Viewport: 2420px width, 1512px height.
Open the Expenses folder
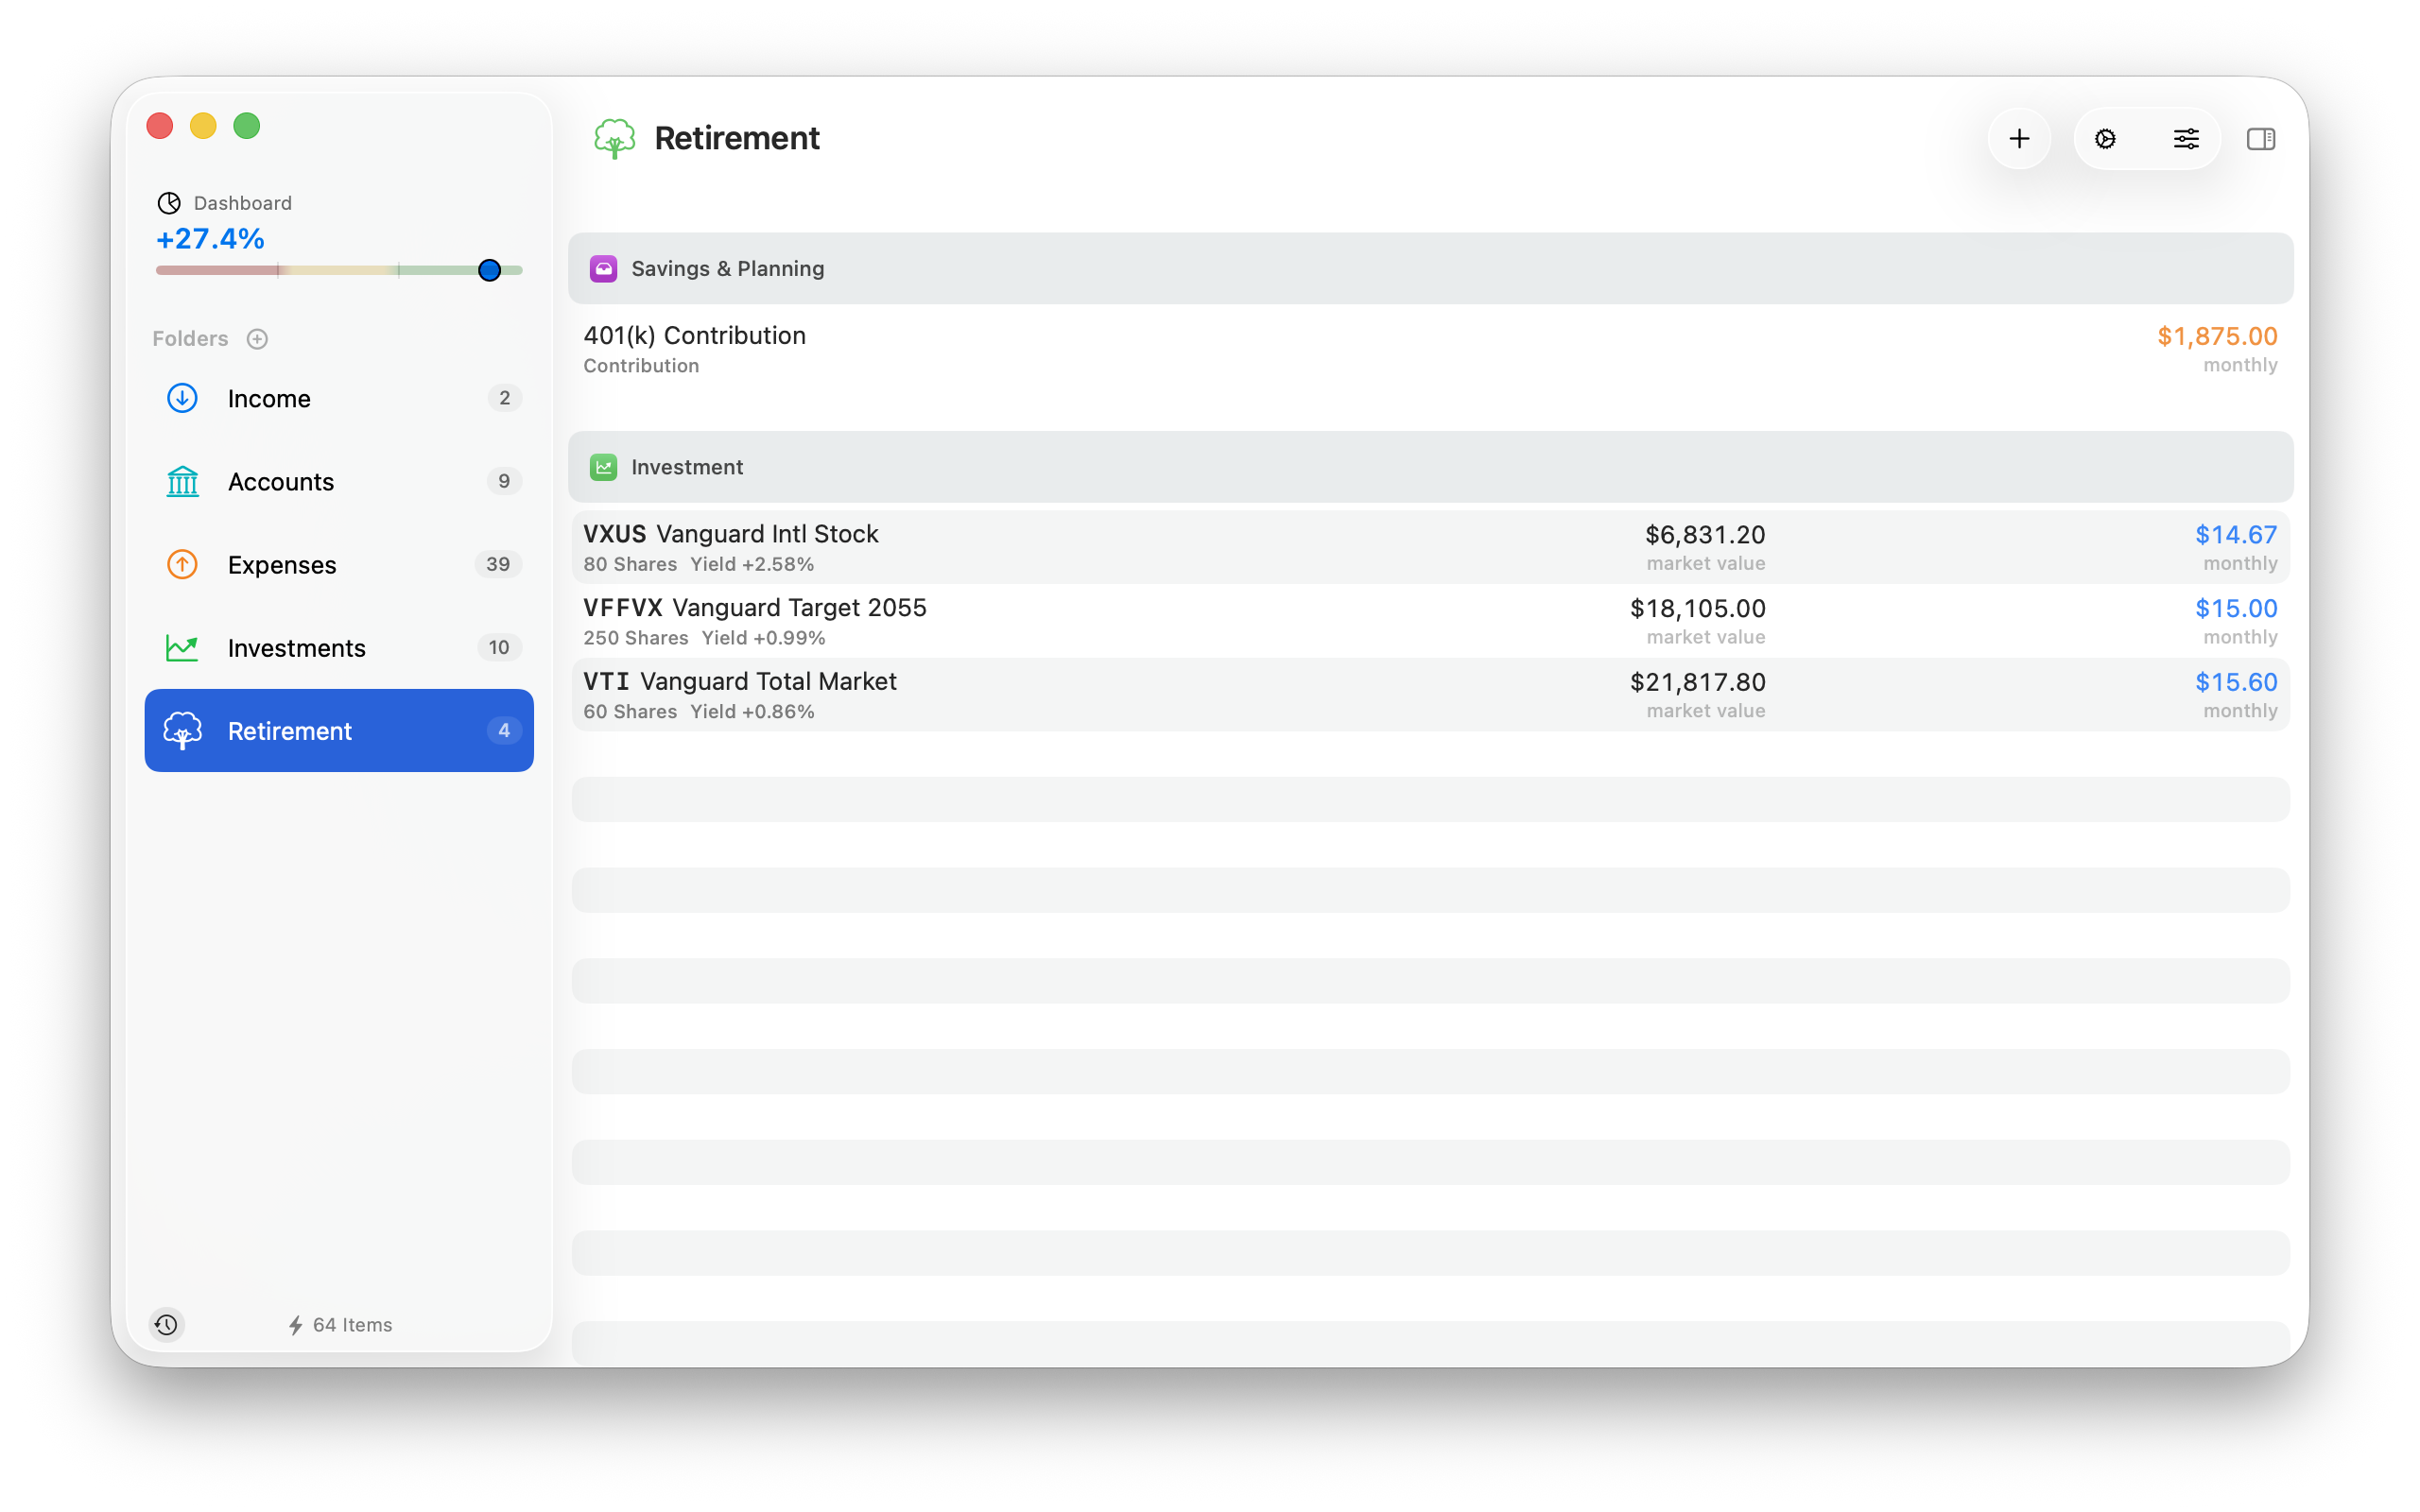[x=339, y=564]
